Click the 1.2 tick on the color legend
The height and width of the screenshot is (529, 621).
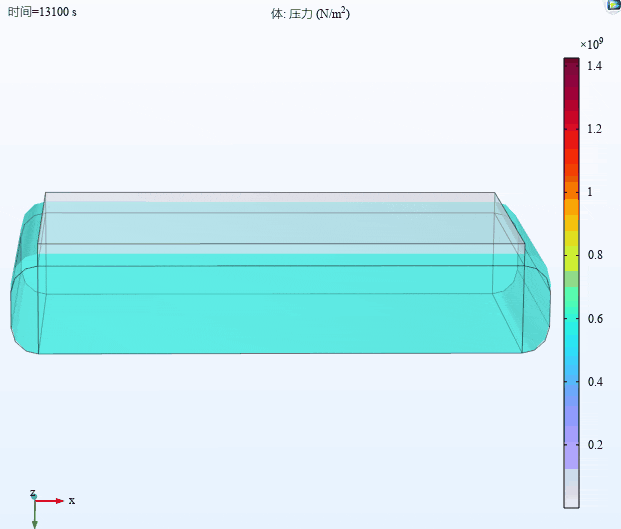594,129
